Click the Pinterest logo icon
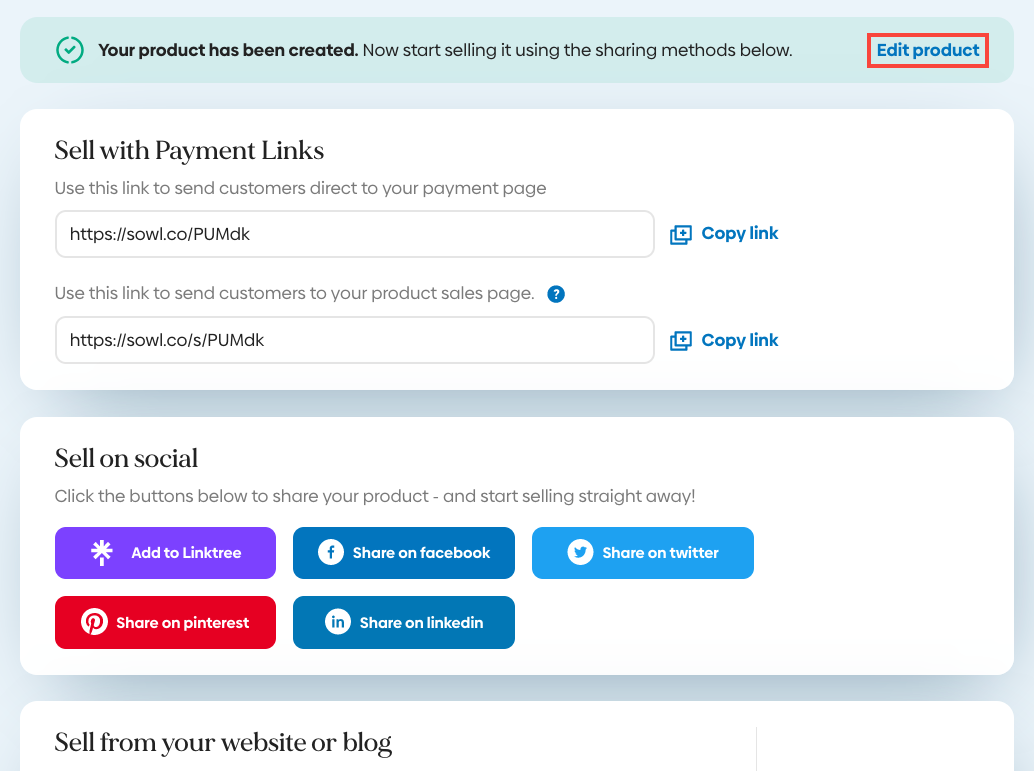Viewport: 1034px width, 771px height. [x=94, y=623]
